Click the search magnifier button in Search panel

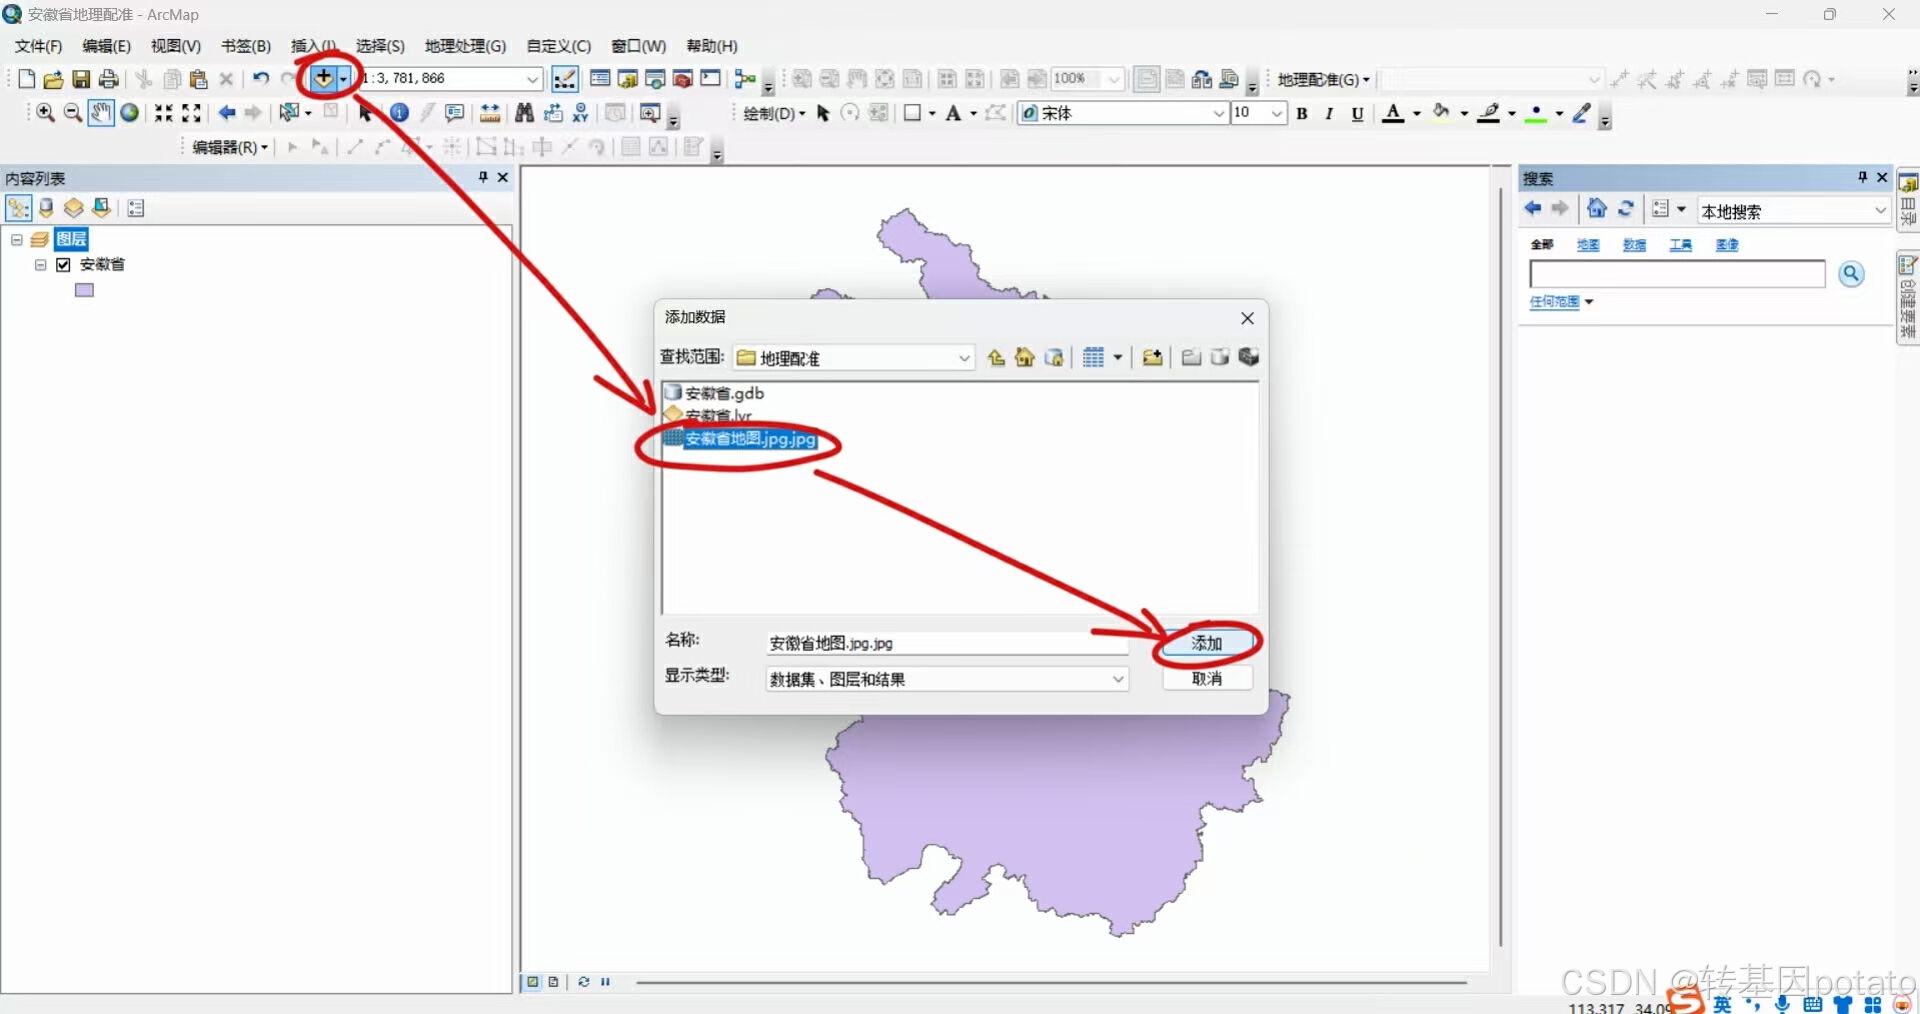[1851, 274]
